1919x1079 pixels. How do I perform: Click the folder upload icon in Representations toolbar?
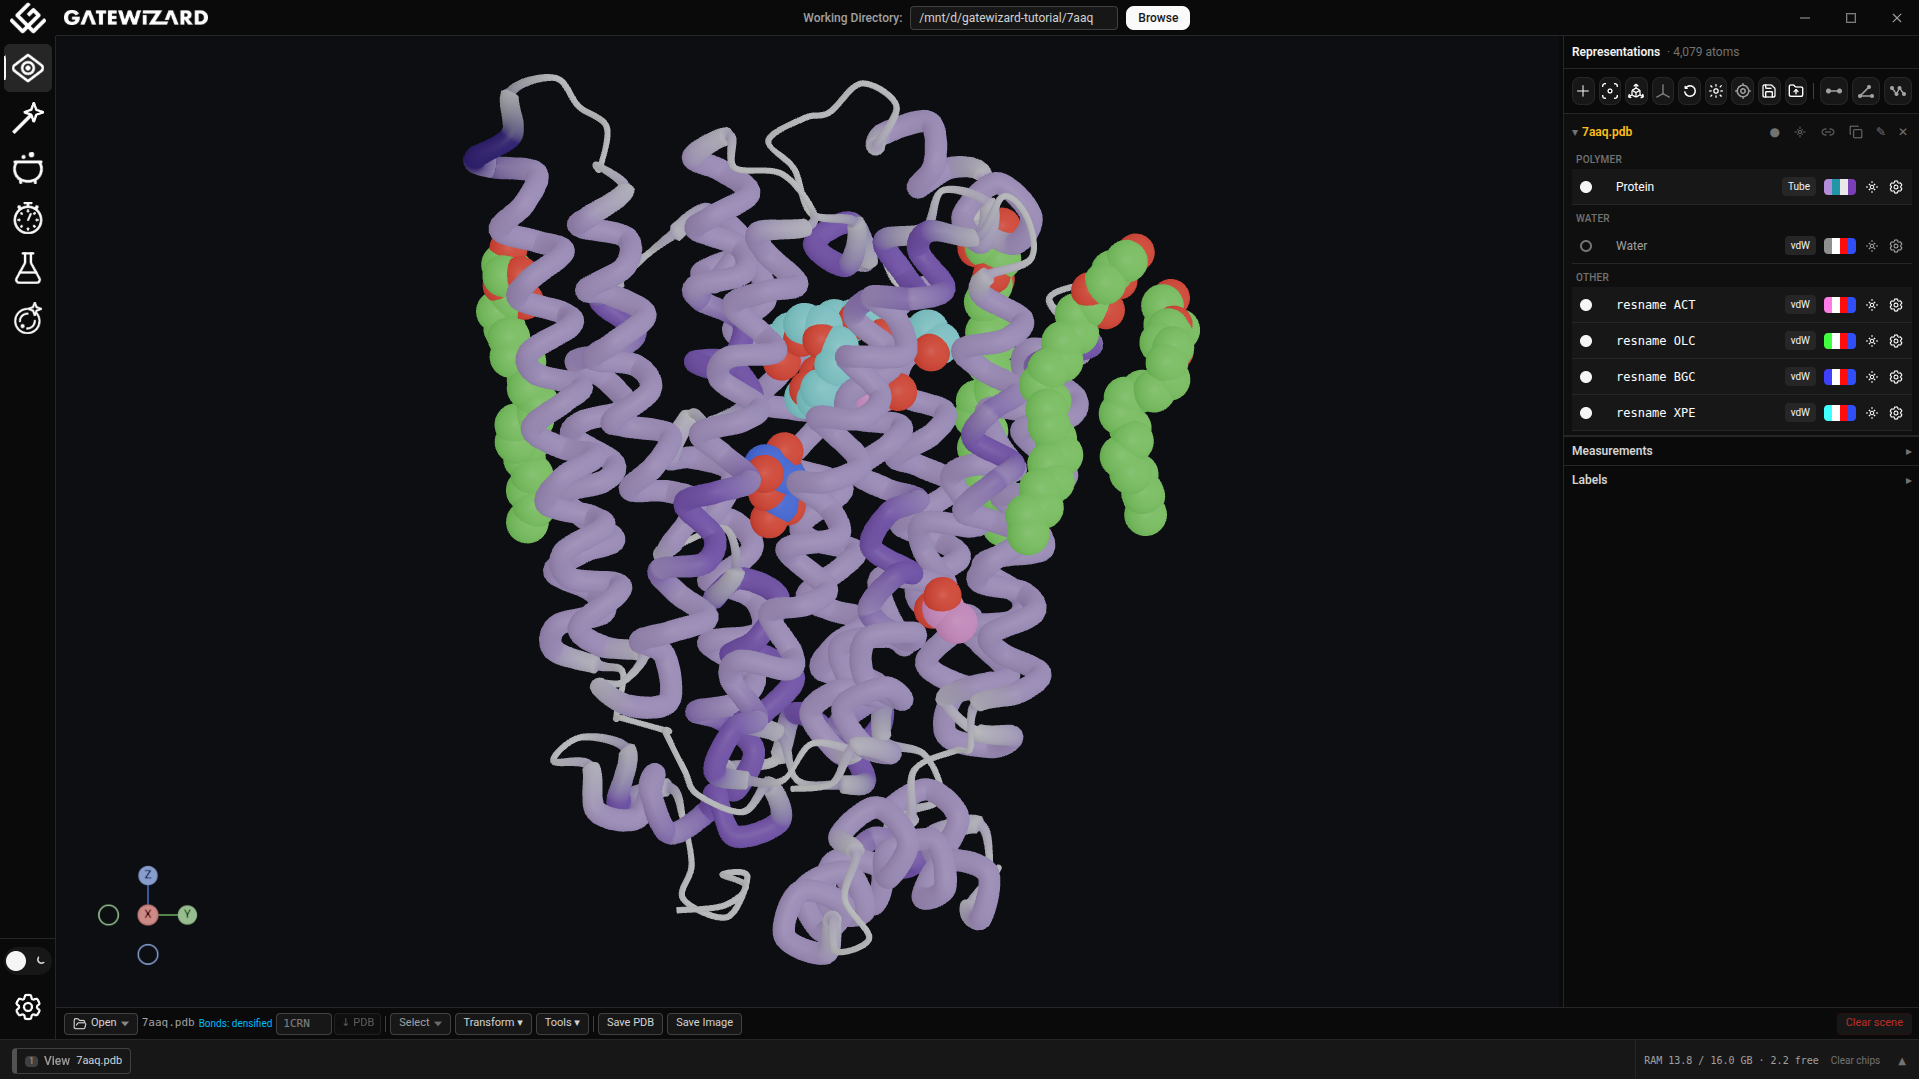point(1796,91)
